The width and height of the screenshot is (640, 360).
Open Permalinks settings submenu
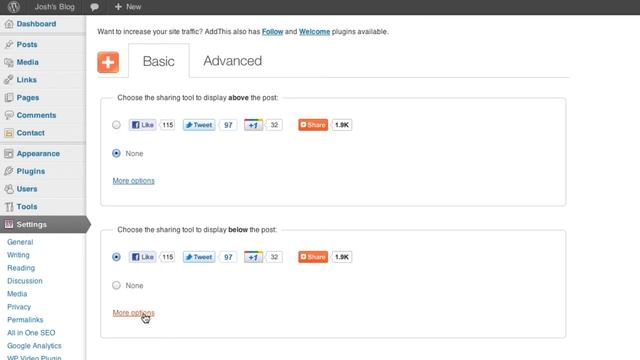pos(25,320)
